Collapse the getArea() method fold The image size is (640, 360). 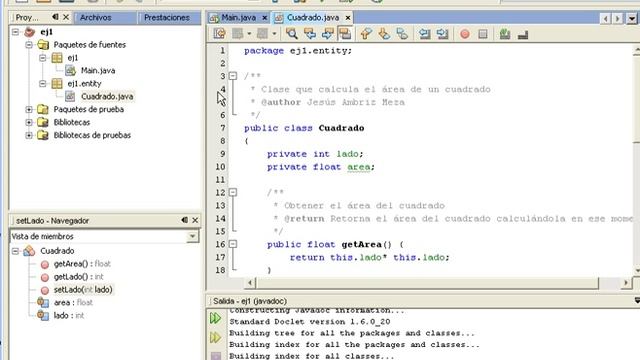(x=233, y=244)
